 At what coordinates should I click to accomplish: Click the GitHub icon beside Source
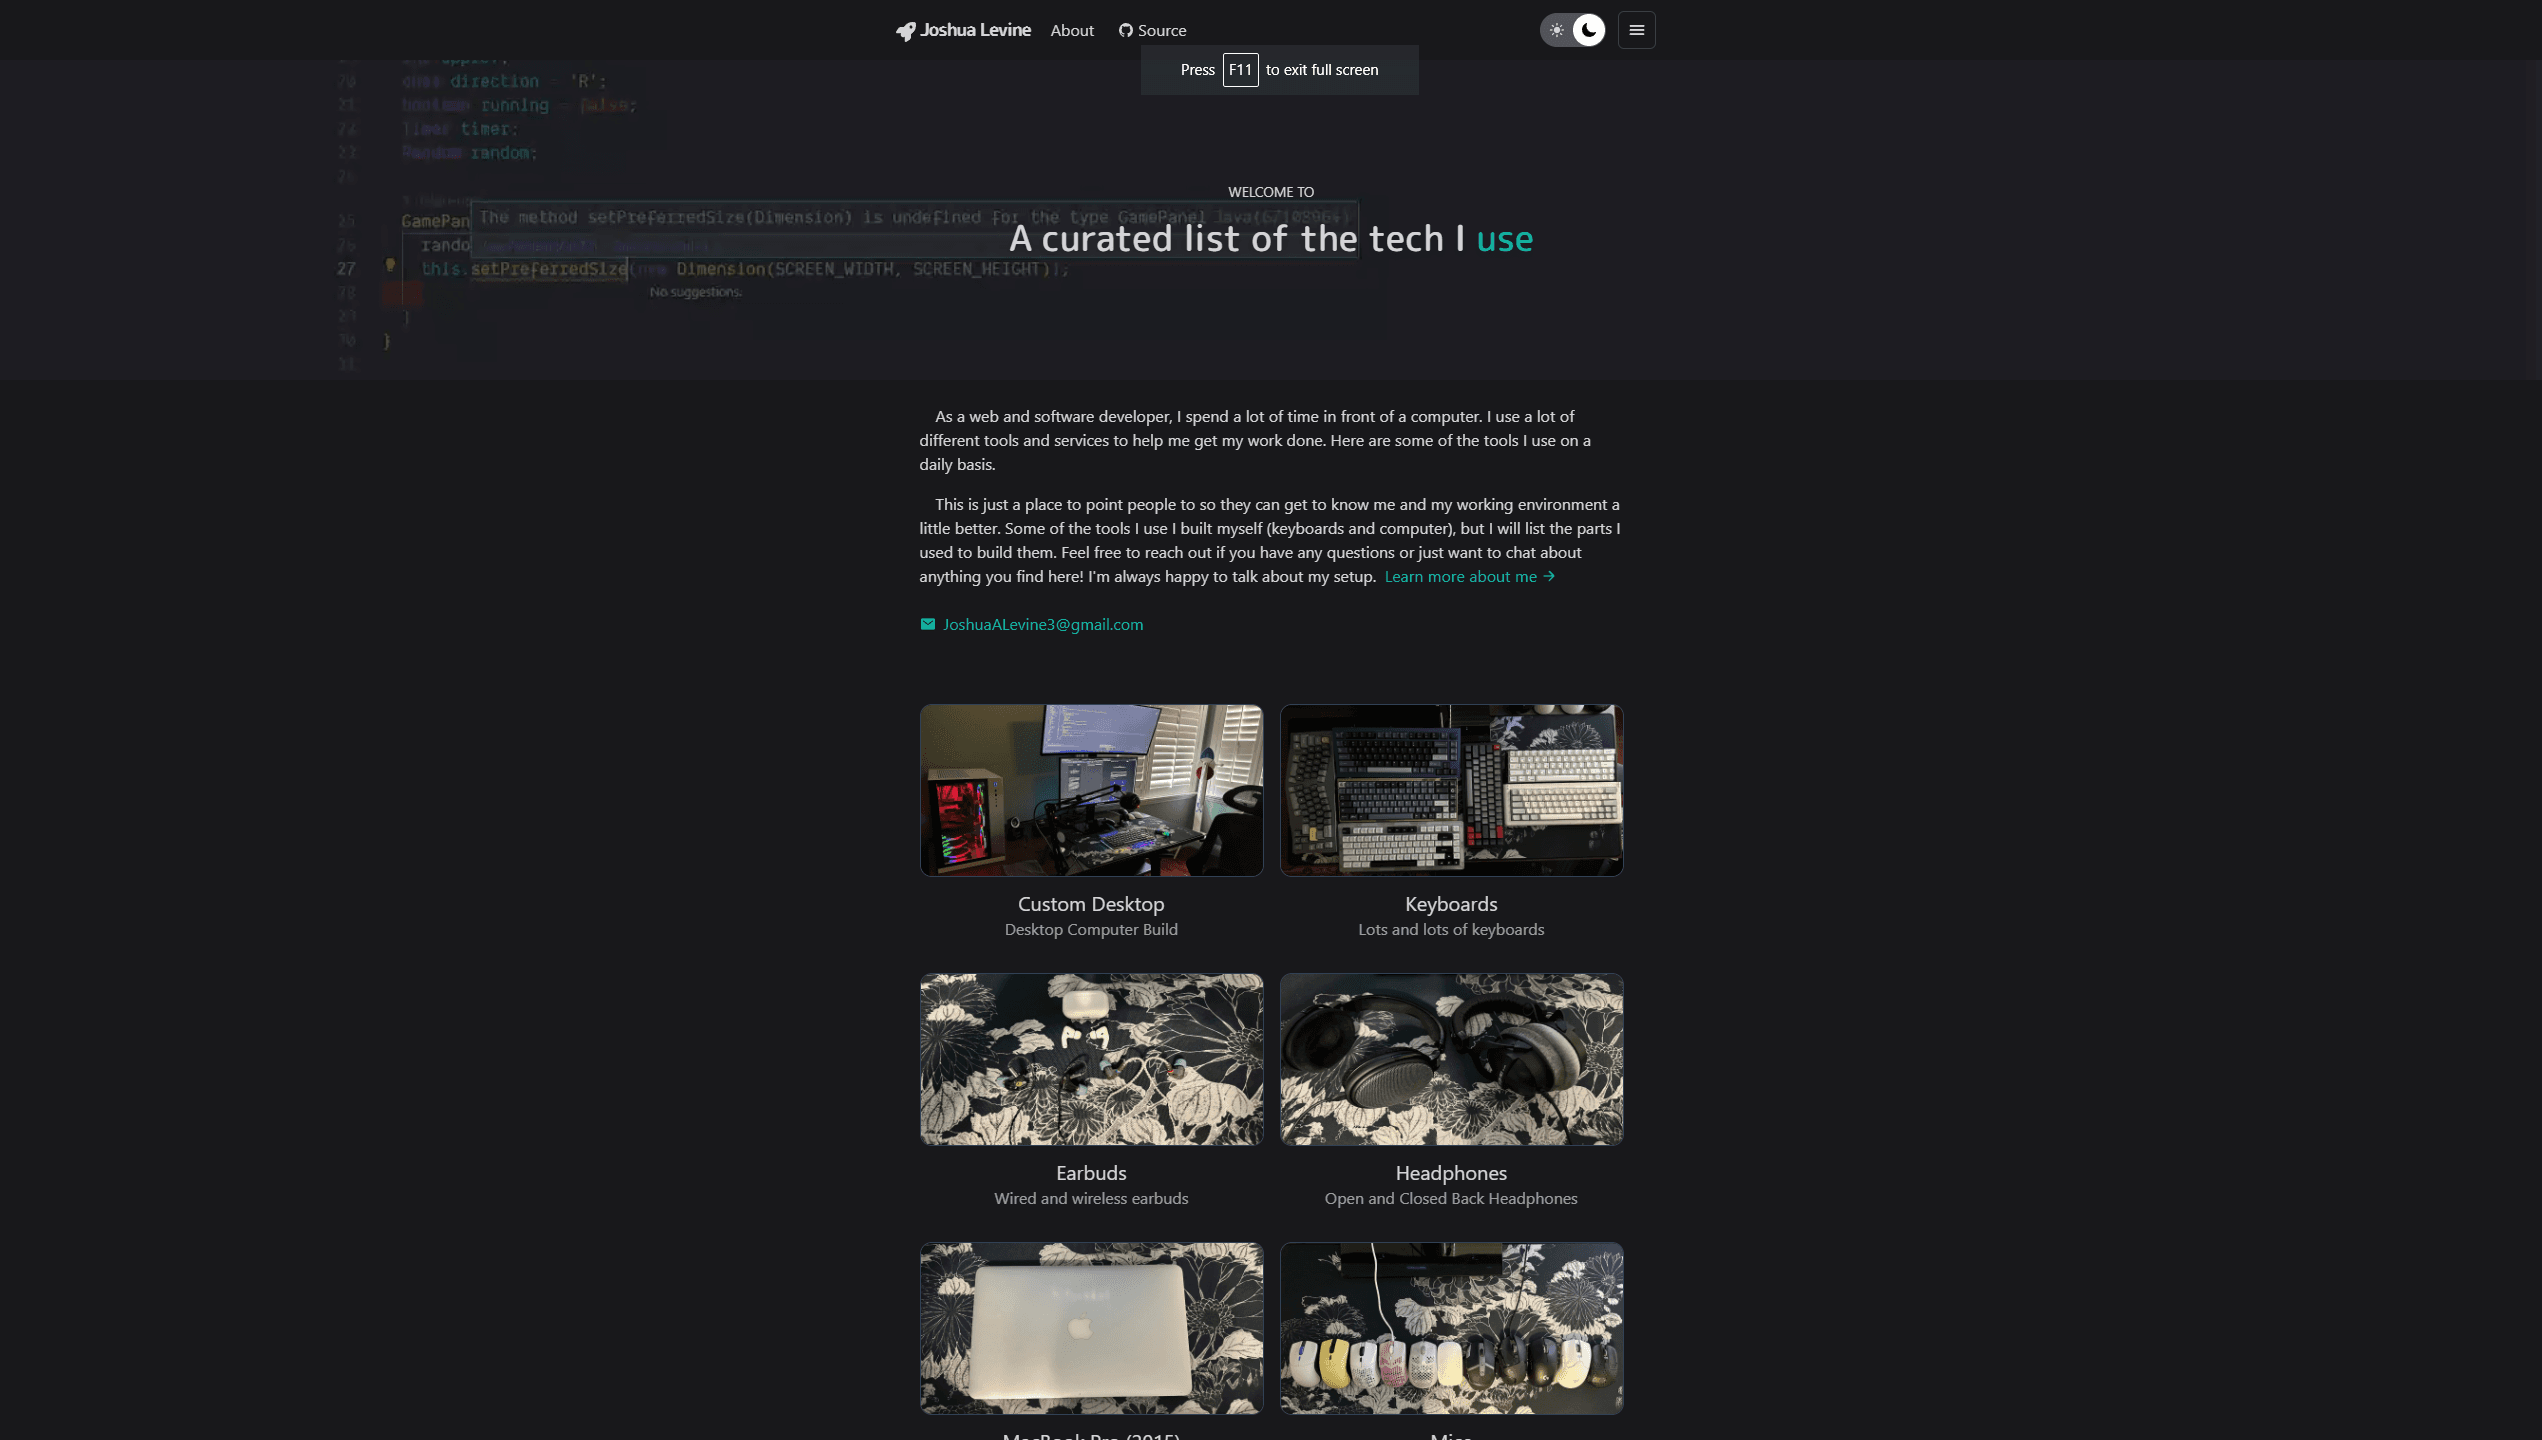[x=1126, y=31]
